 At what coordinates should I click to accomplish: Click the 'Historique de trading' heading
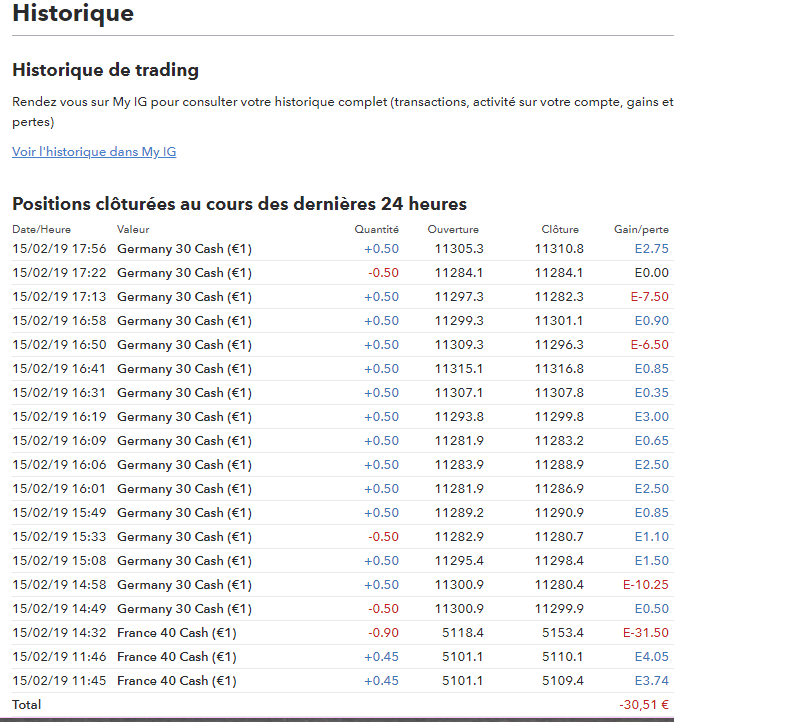pos(106,70)
